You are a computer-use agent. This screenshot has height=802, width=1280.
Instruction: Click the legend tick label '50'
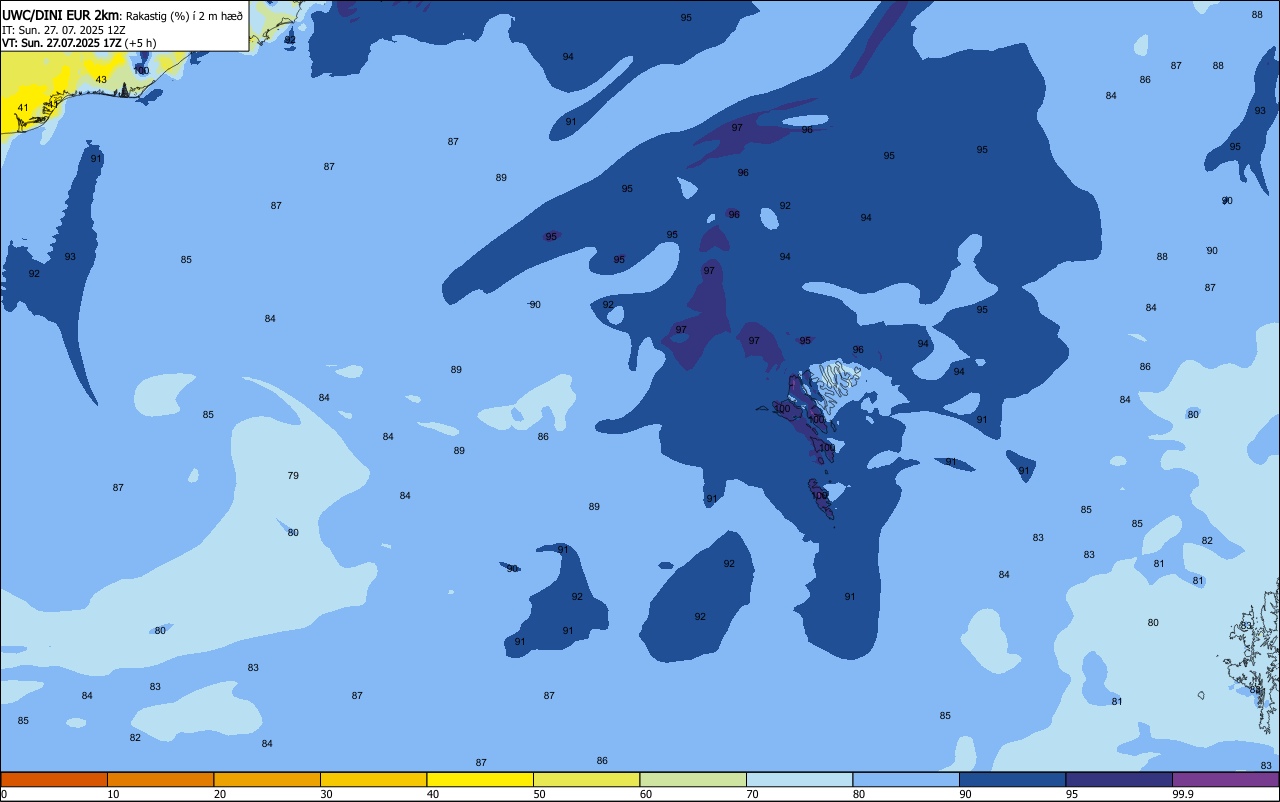point(540,794)
